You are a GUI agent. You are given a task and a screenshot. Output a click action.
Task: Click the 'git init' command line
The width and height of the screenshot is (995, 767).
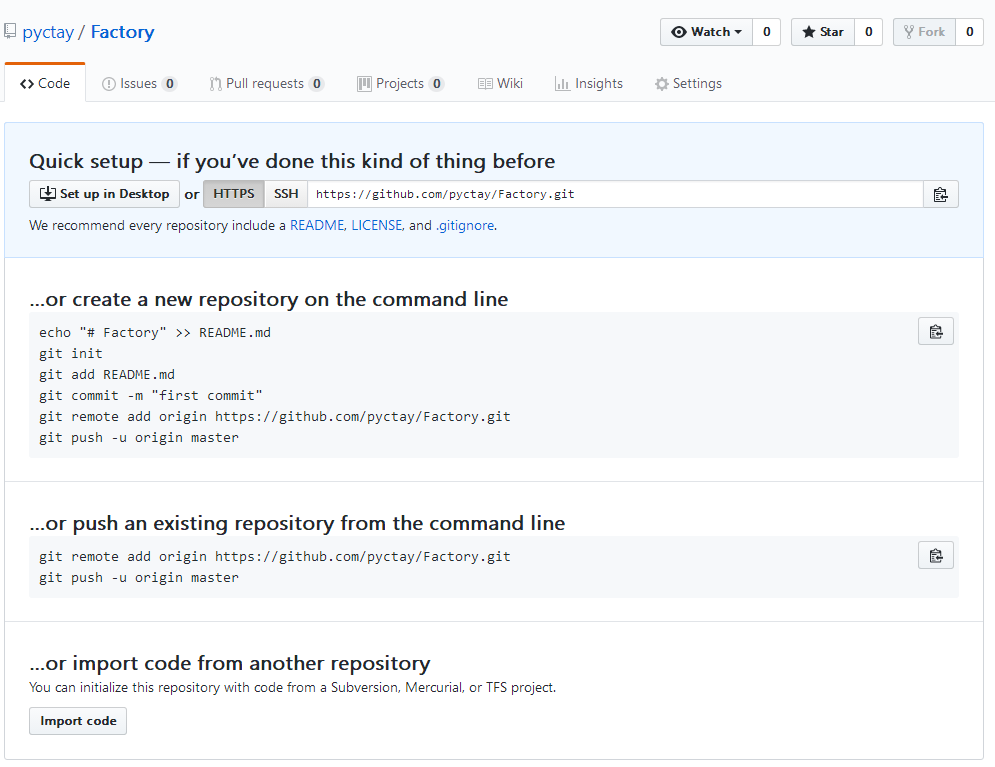click(x=70, y=353)
